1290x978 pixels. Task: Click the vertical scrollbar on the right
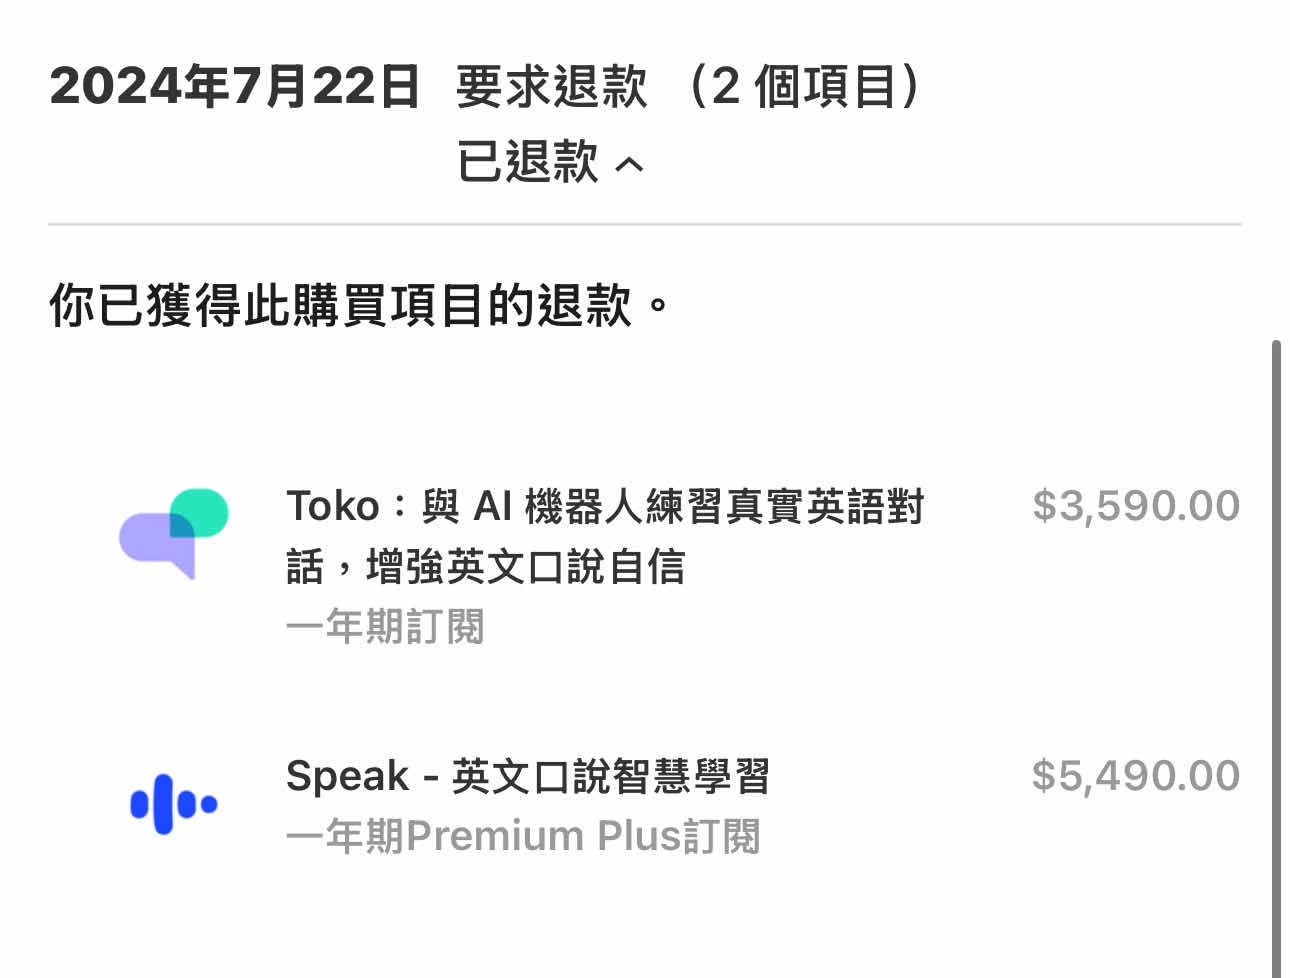pyautogui.click(x=1276, y=650)
